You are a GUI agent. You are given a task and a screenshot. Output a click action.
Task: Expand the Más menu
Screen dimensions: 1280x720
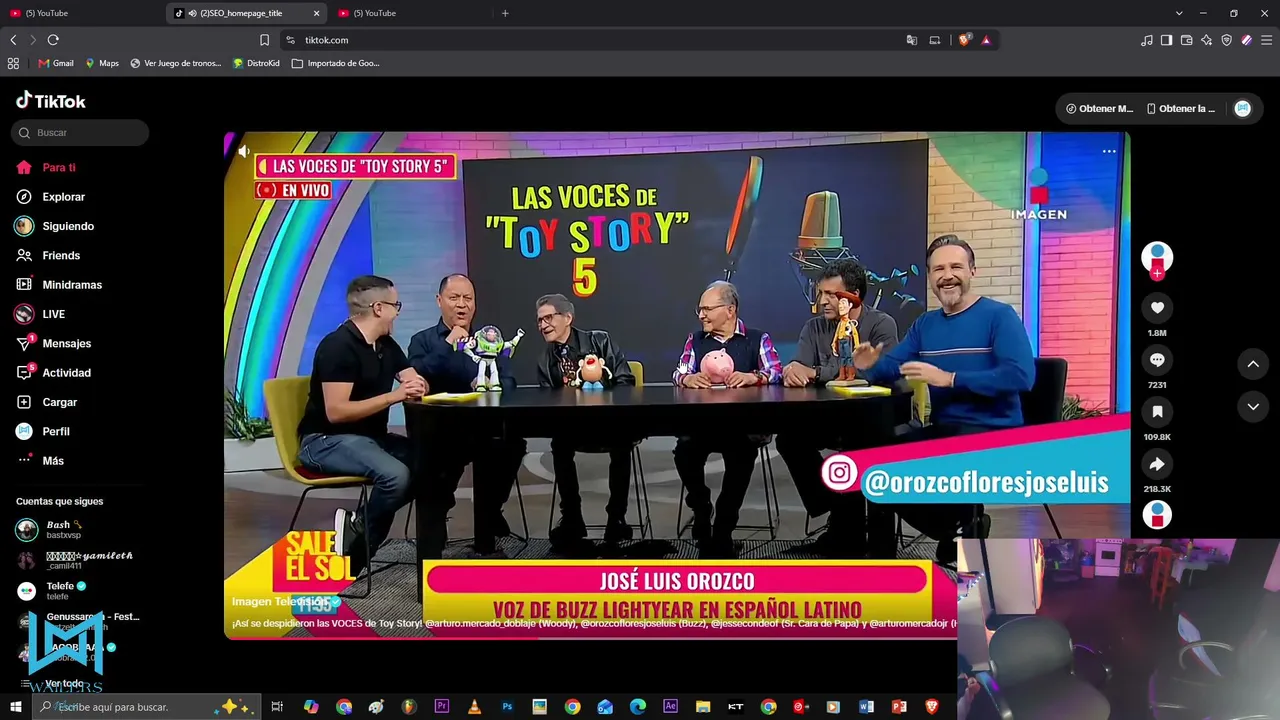tap(53, 461)
